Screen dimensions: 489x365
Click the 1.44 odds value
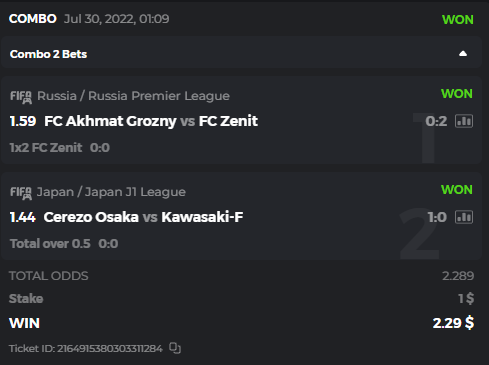[23, 217]
